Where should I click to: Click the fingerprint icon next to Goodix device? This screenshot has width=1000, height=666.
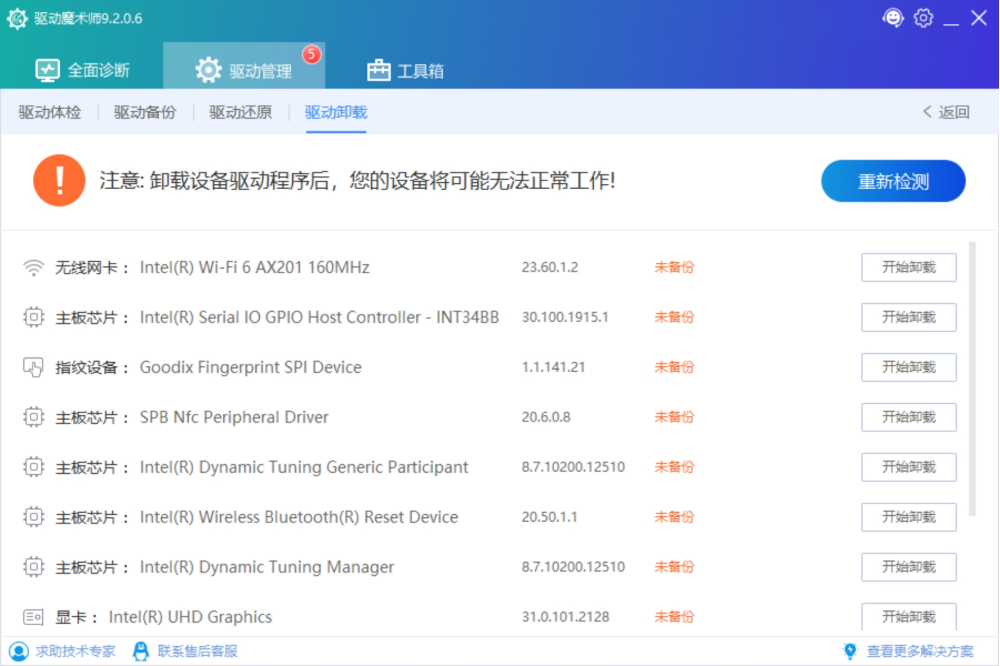click(33, 367)
